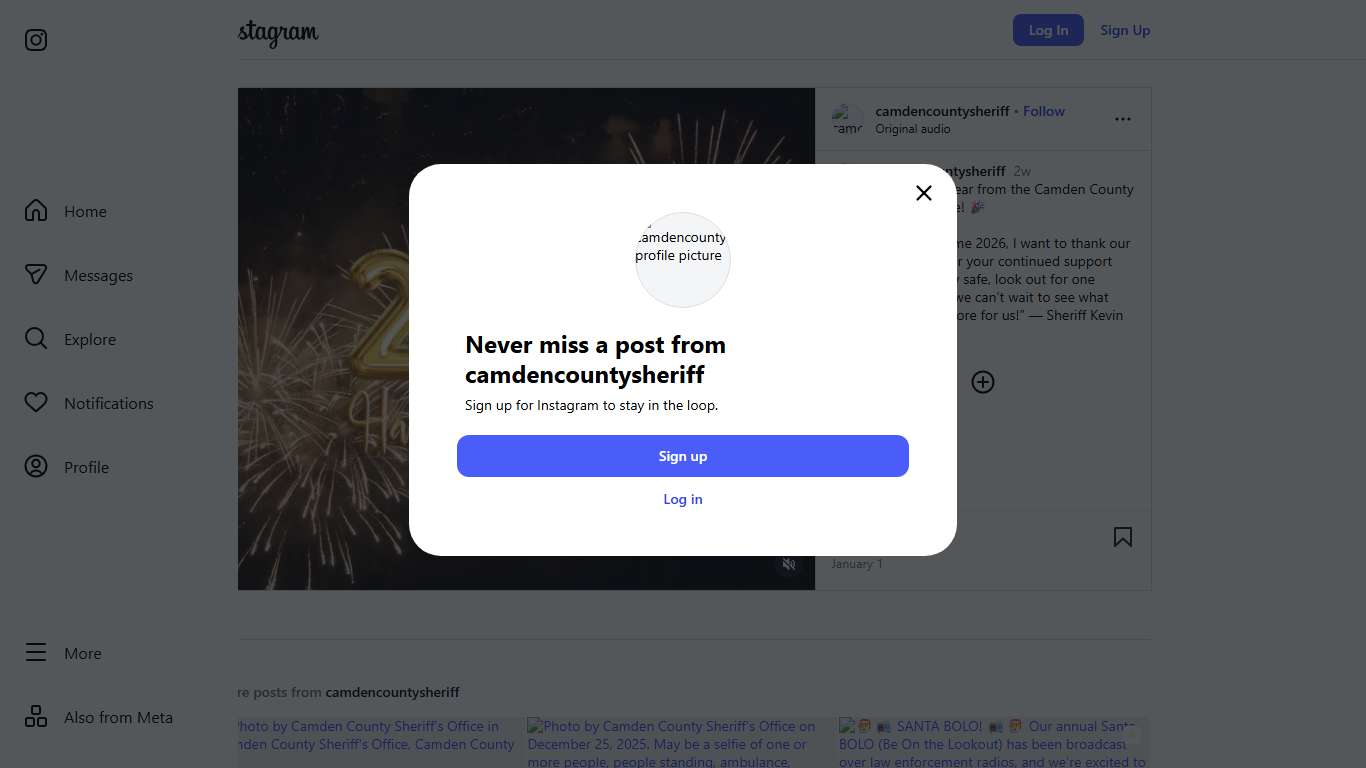Viewport: 1366px width, 768px height.
Task: Open Messages from the sidebar
Action: click(36, 275)
